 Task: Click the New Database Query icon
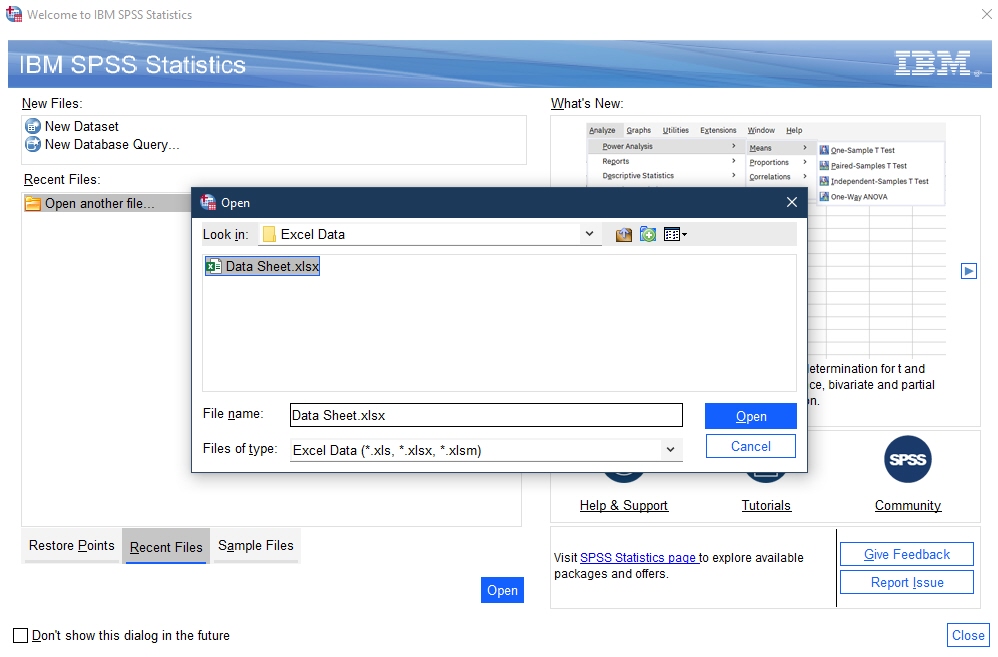(x=33, y=145)
